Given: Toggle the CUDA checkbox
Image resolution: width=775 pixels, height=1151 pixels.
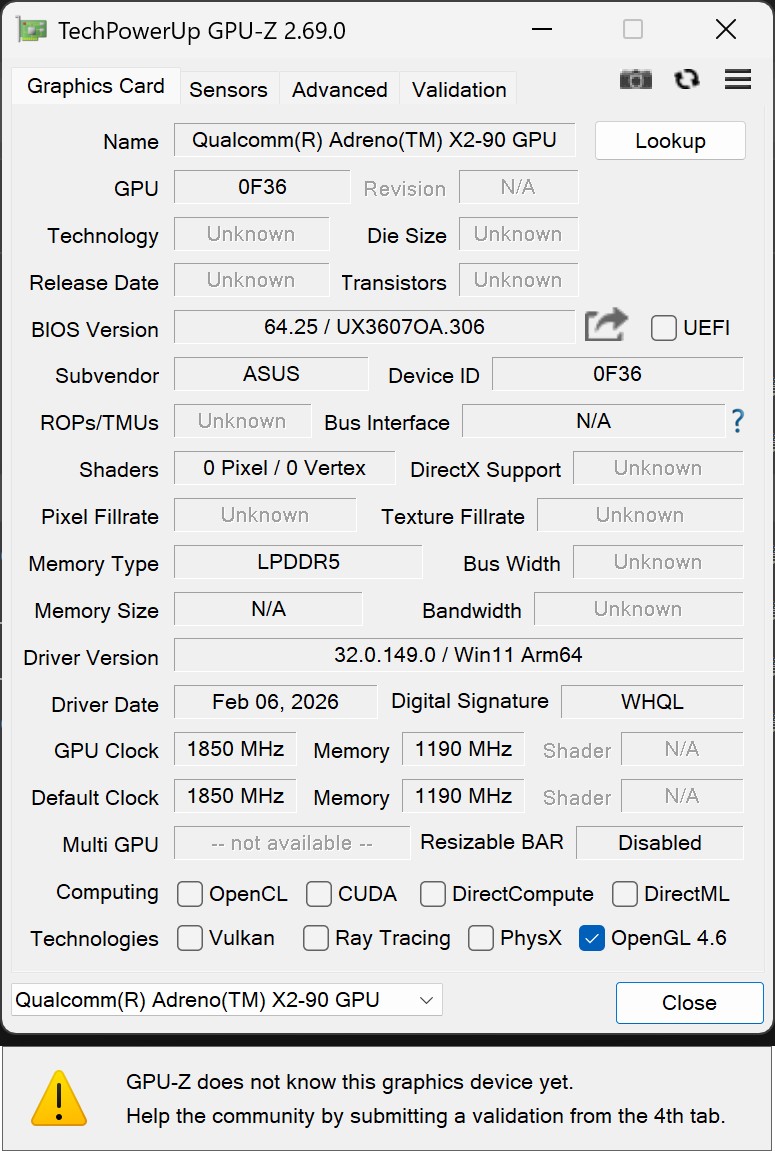Looking at the screenshot, I should (x=319, y=894).
